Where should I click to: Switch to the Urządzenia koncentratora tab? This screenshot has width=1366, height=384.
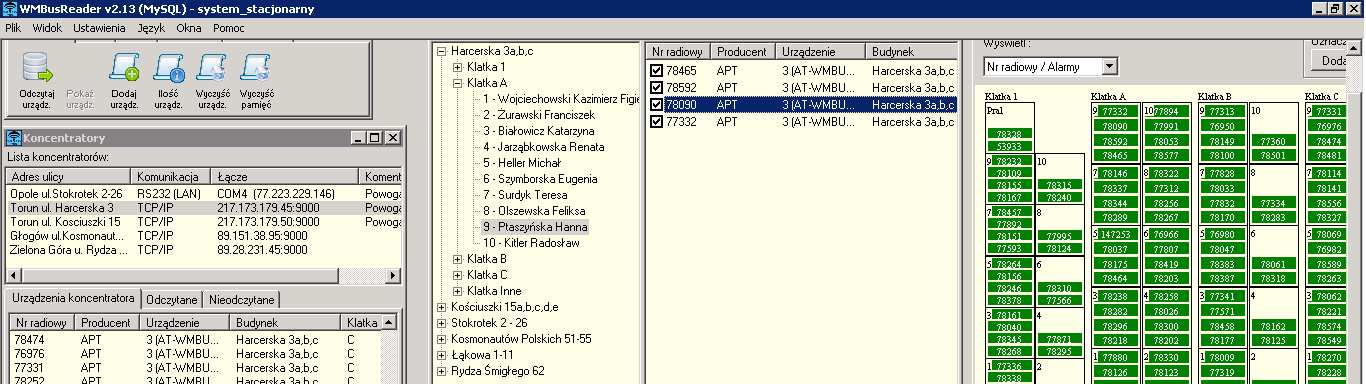[74, 299]
